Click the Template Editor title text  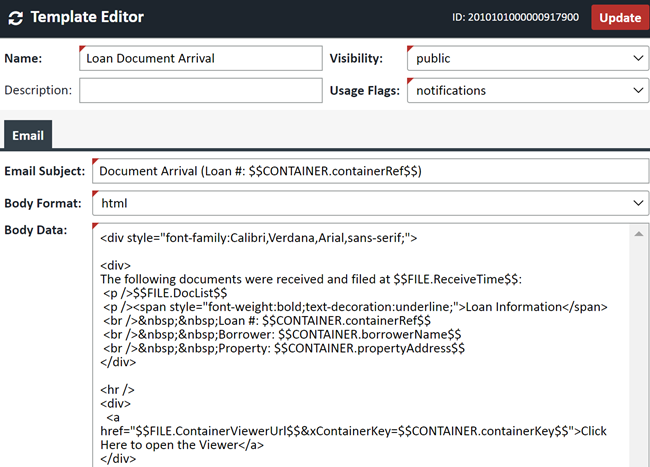click(x=87, y=17)
